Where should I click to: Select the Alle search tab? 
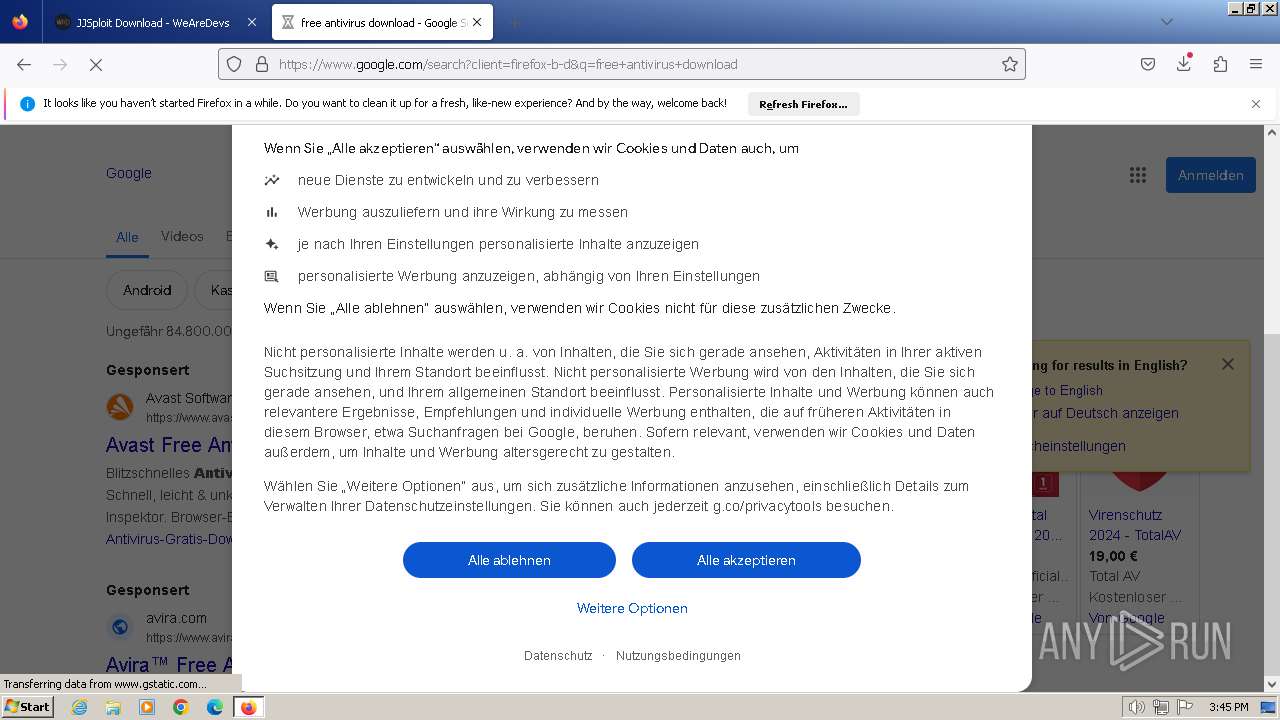pos(127,237)
